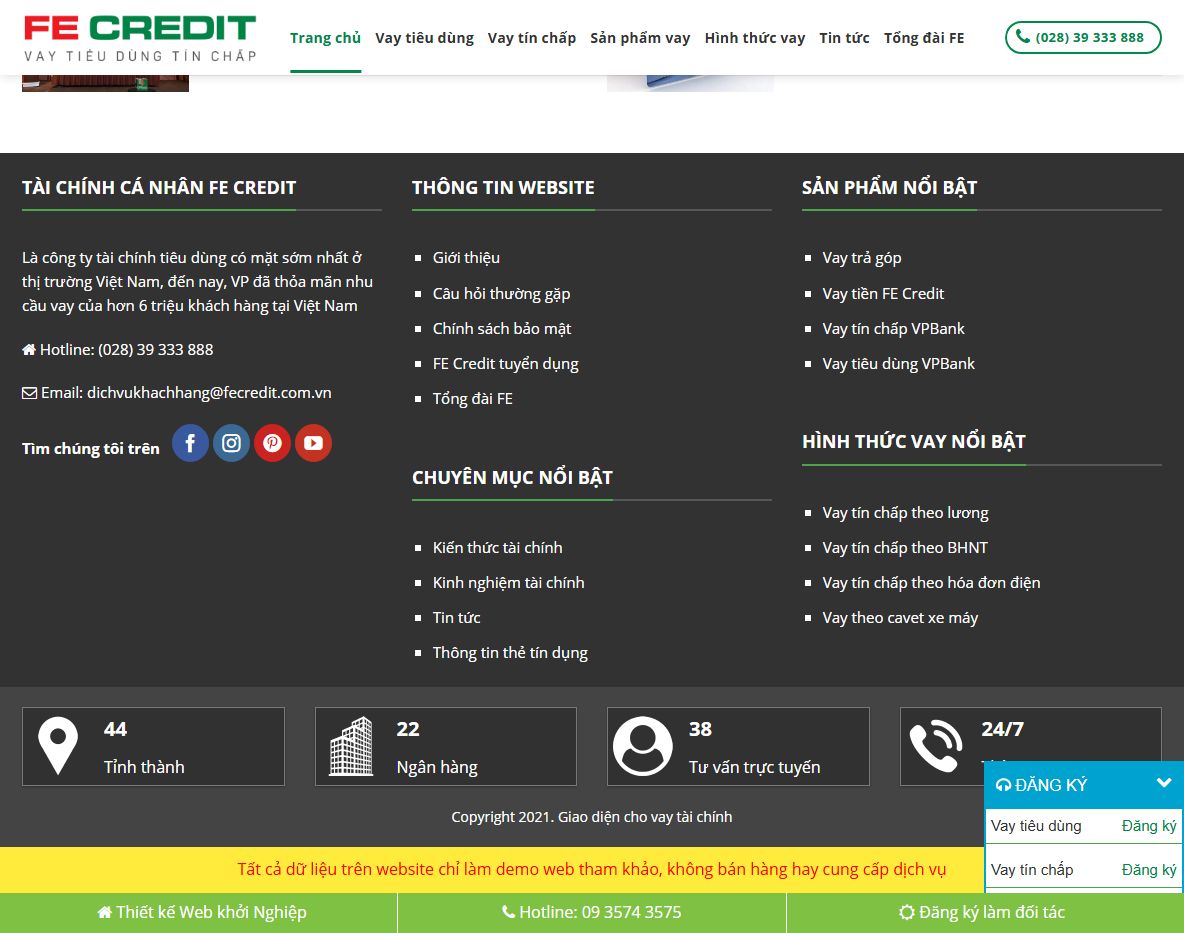Open the Pinterest social icon
This screenshot has height=933, width=1184.
tap(273, 443)
